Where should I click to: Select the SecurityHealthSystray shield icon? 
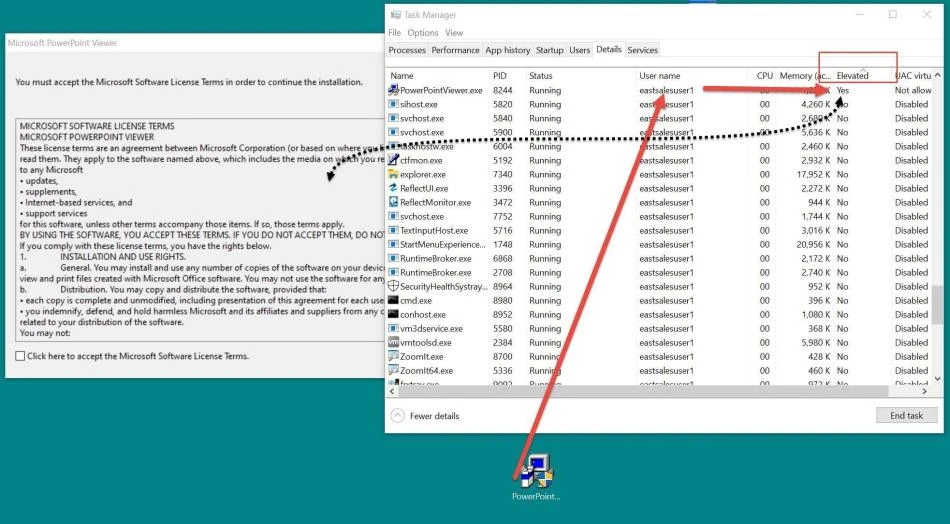point(393,287)
